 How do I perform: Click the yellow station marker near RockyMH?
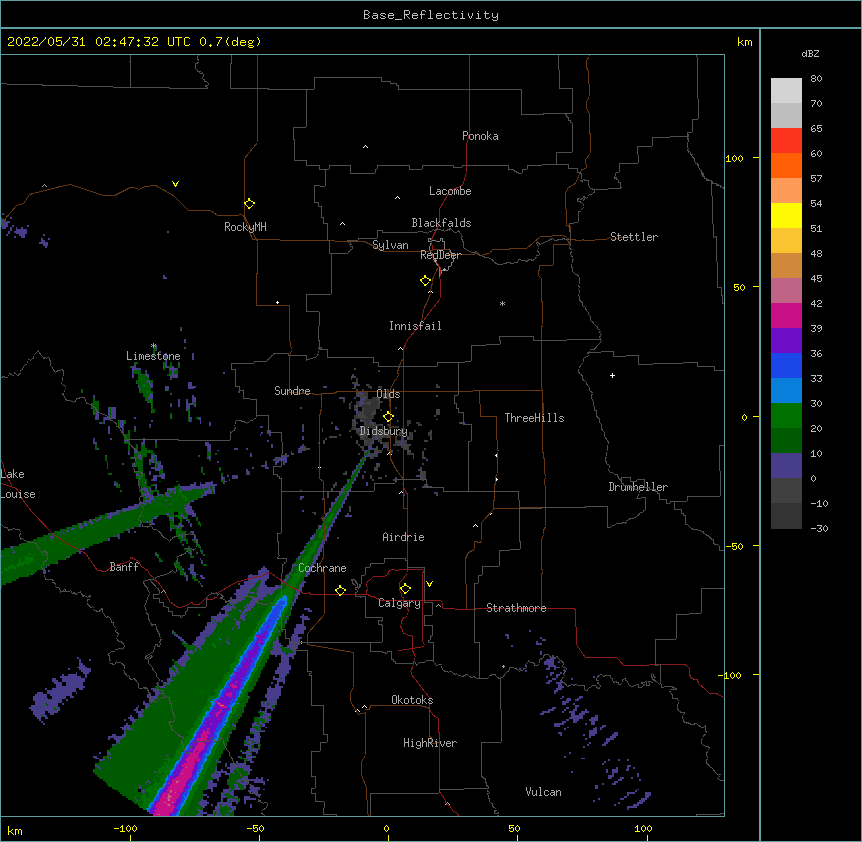click(x=249, y=204)
